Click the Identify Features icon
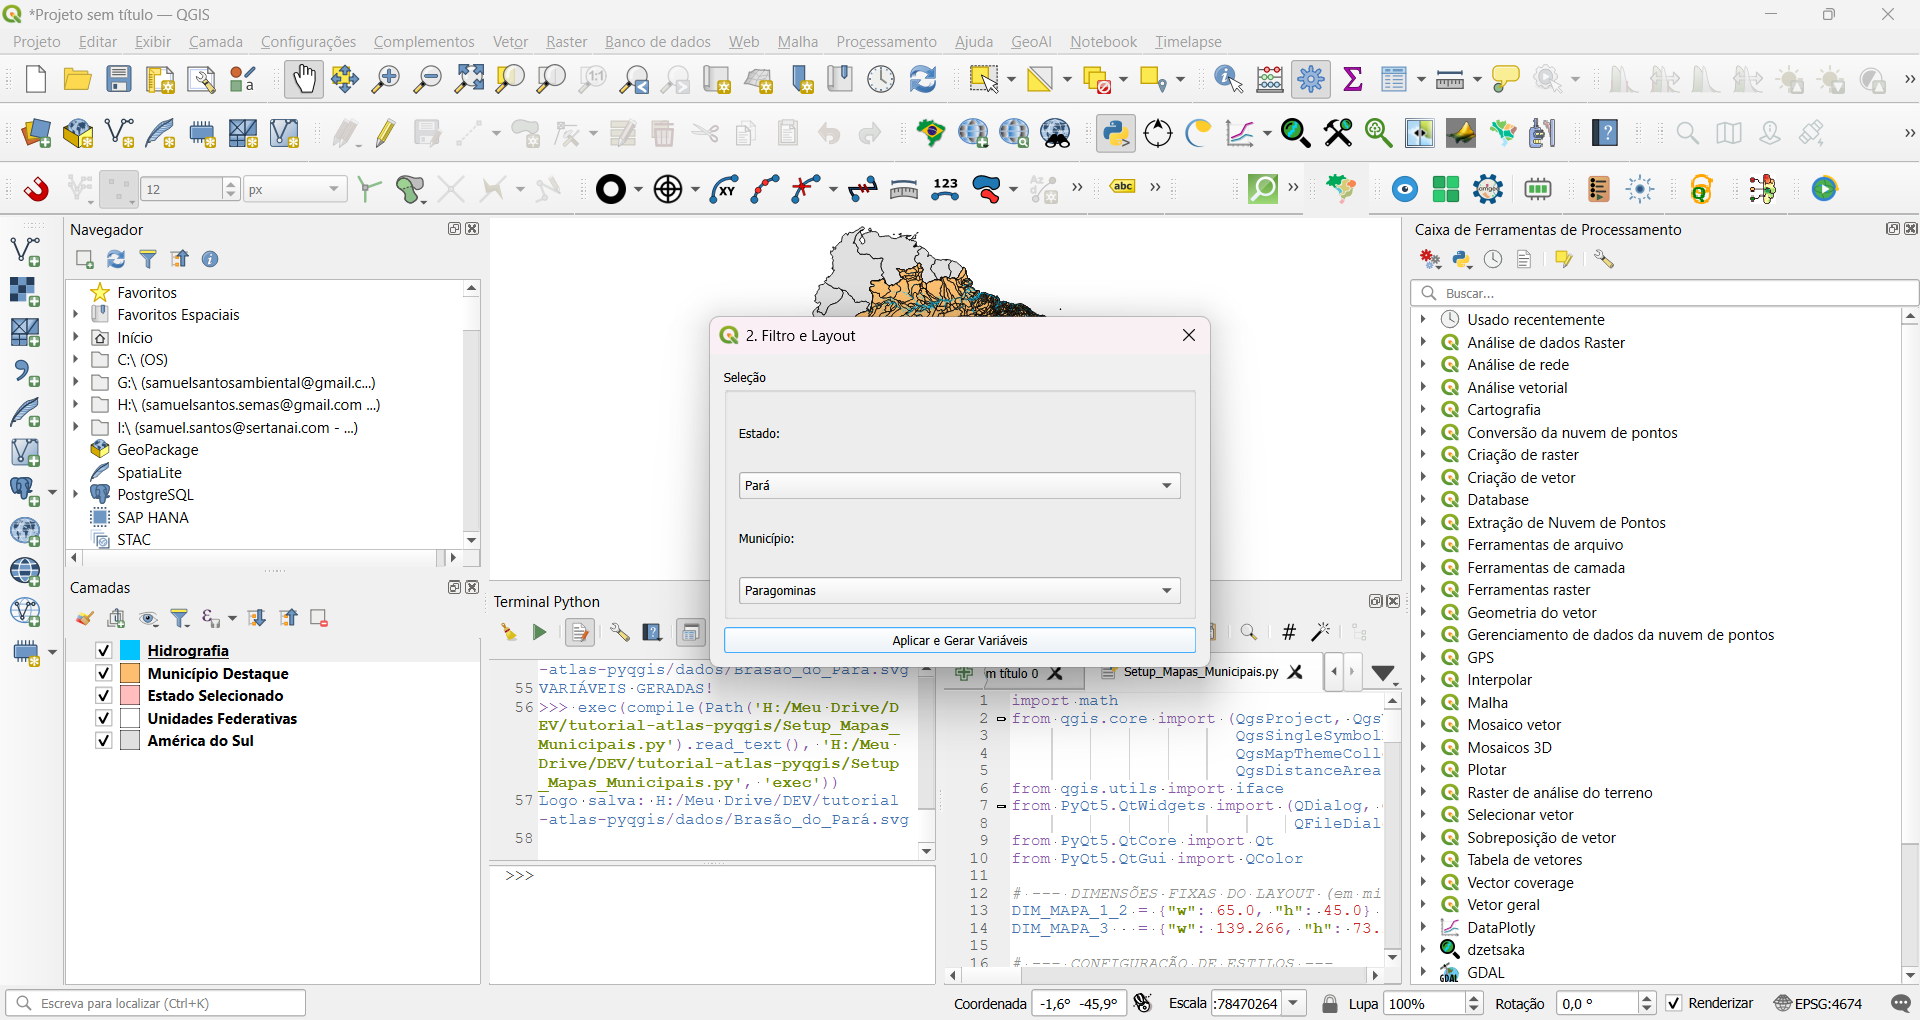 [x=1227, y=79]
